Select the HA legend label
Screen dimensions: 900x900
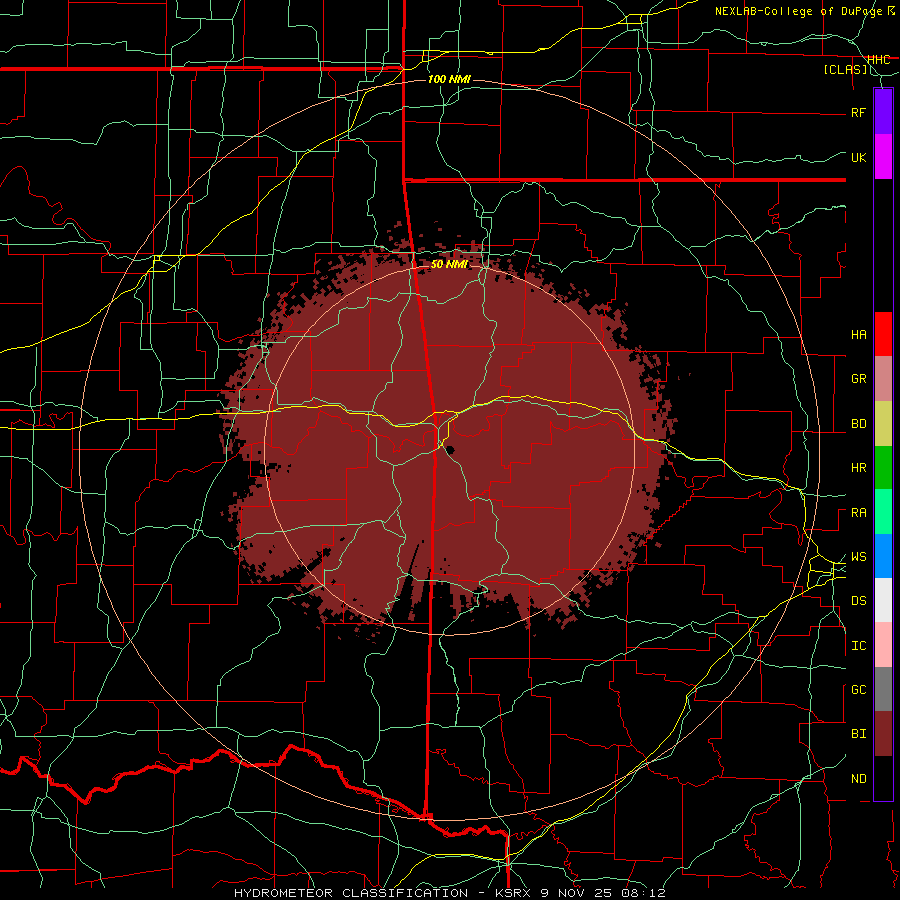point(858,335)
